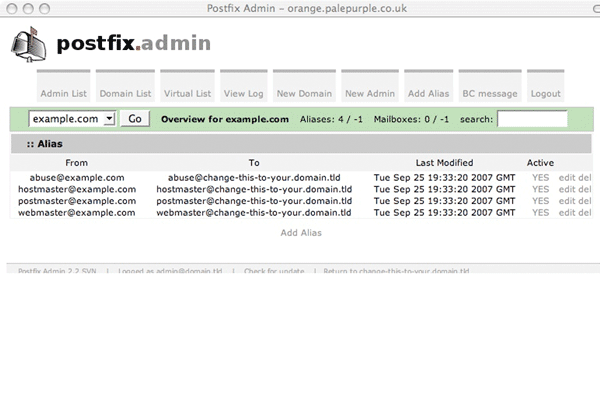Open the View Log tab

tap(243, 93)
